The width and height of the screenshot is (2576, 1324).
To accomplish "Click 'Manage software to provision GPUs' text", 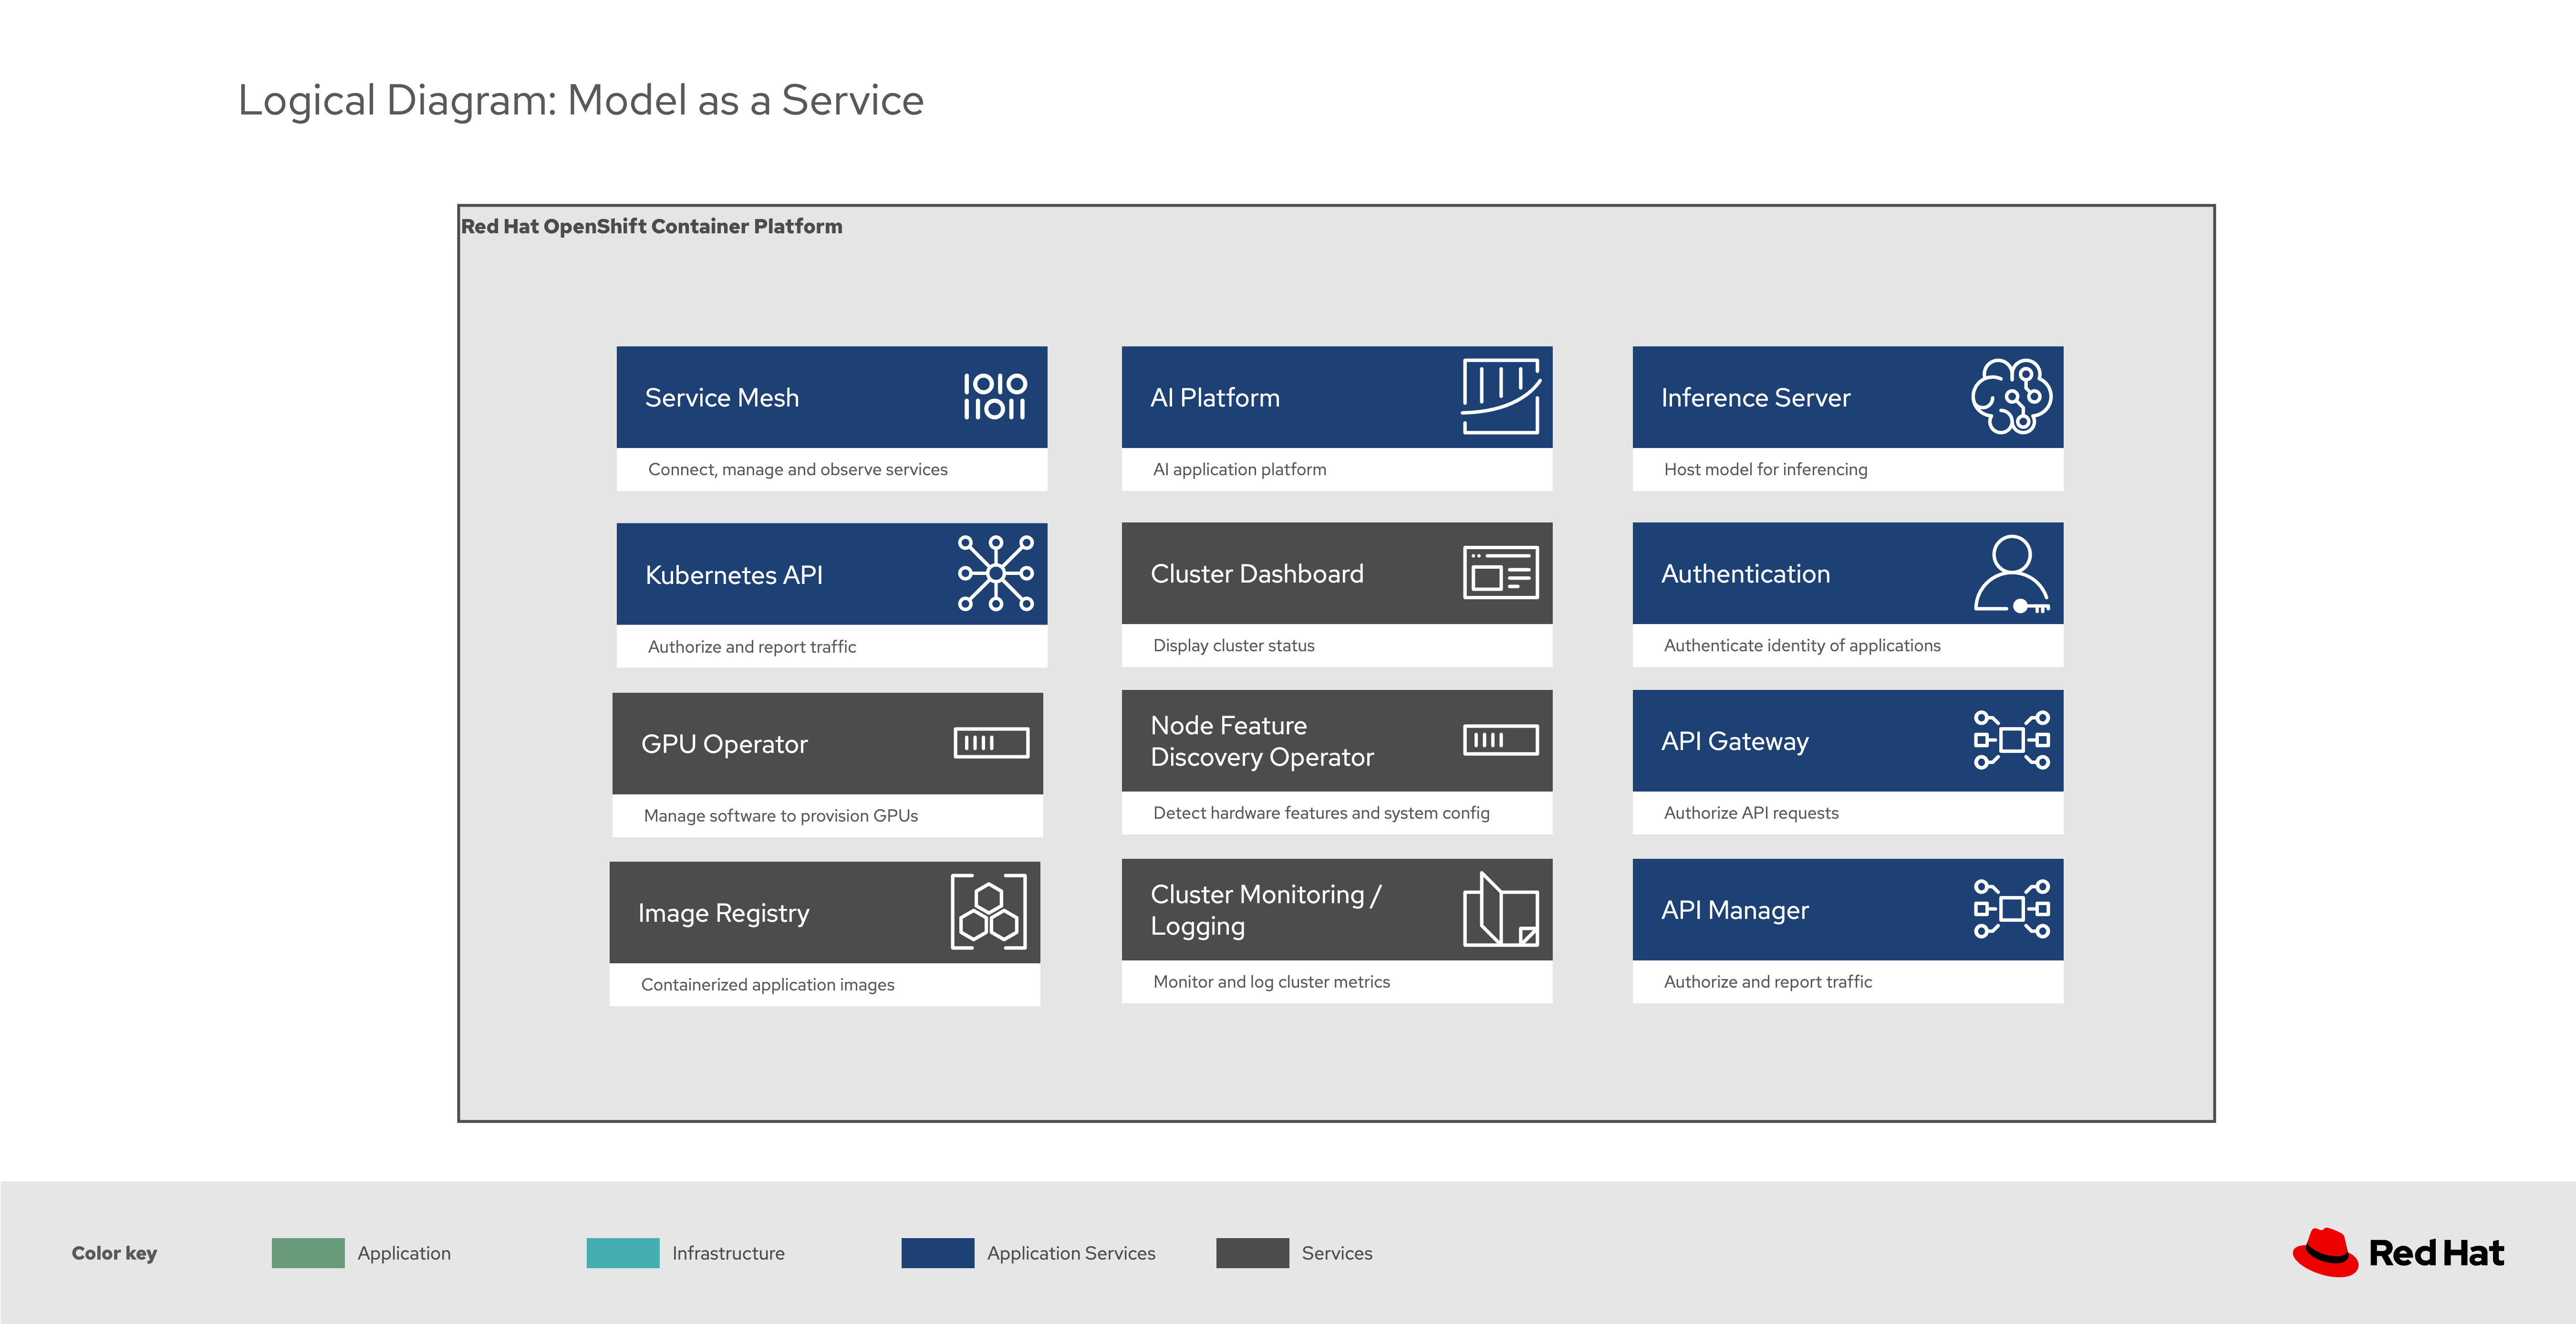I will click(x=781, y=815).
